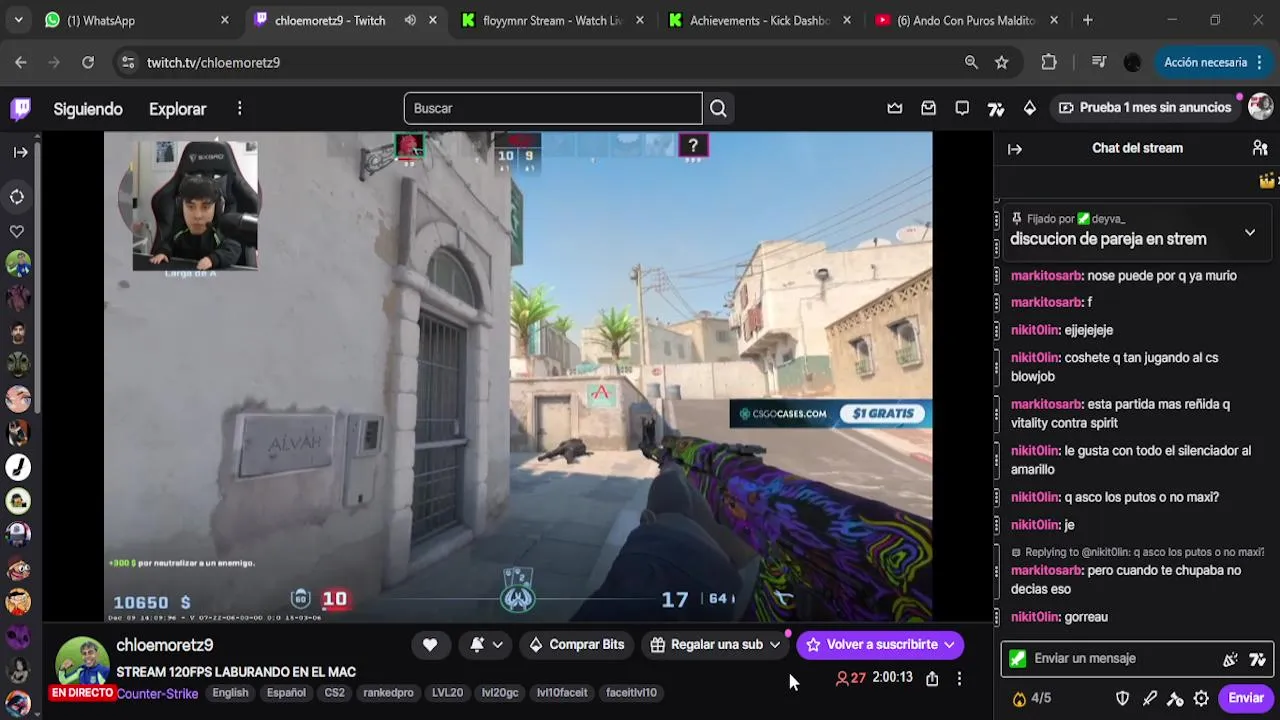Open the Siguiendo navigation item

click(88, 109)
